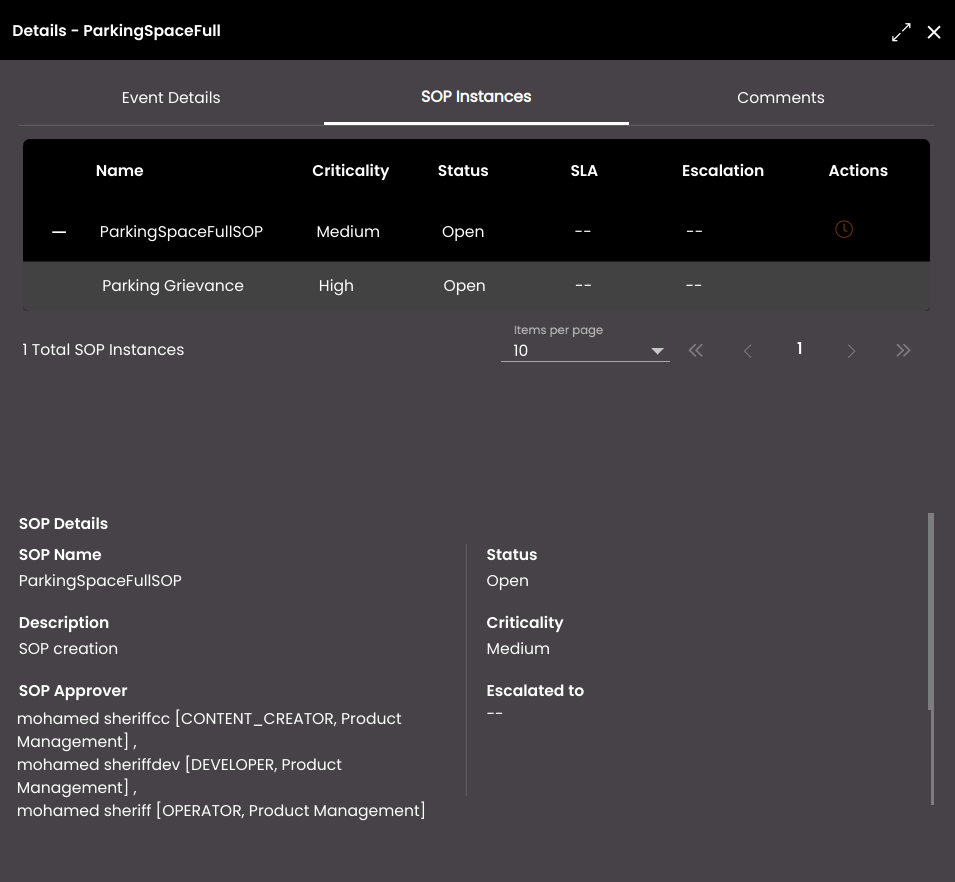Viewport: 955px width, 882px height.
Task: Click the SOP details vertical scrollbar
Action: coord(931,611)
